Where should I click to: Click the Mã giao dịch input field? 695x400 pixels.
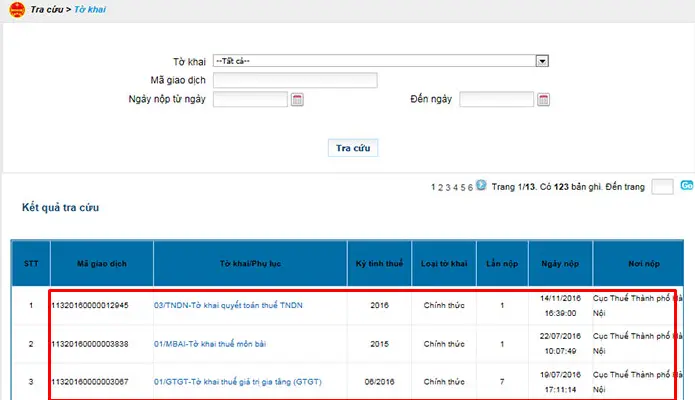click(295, 80)
